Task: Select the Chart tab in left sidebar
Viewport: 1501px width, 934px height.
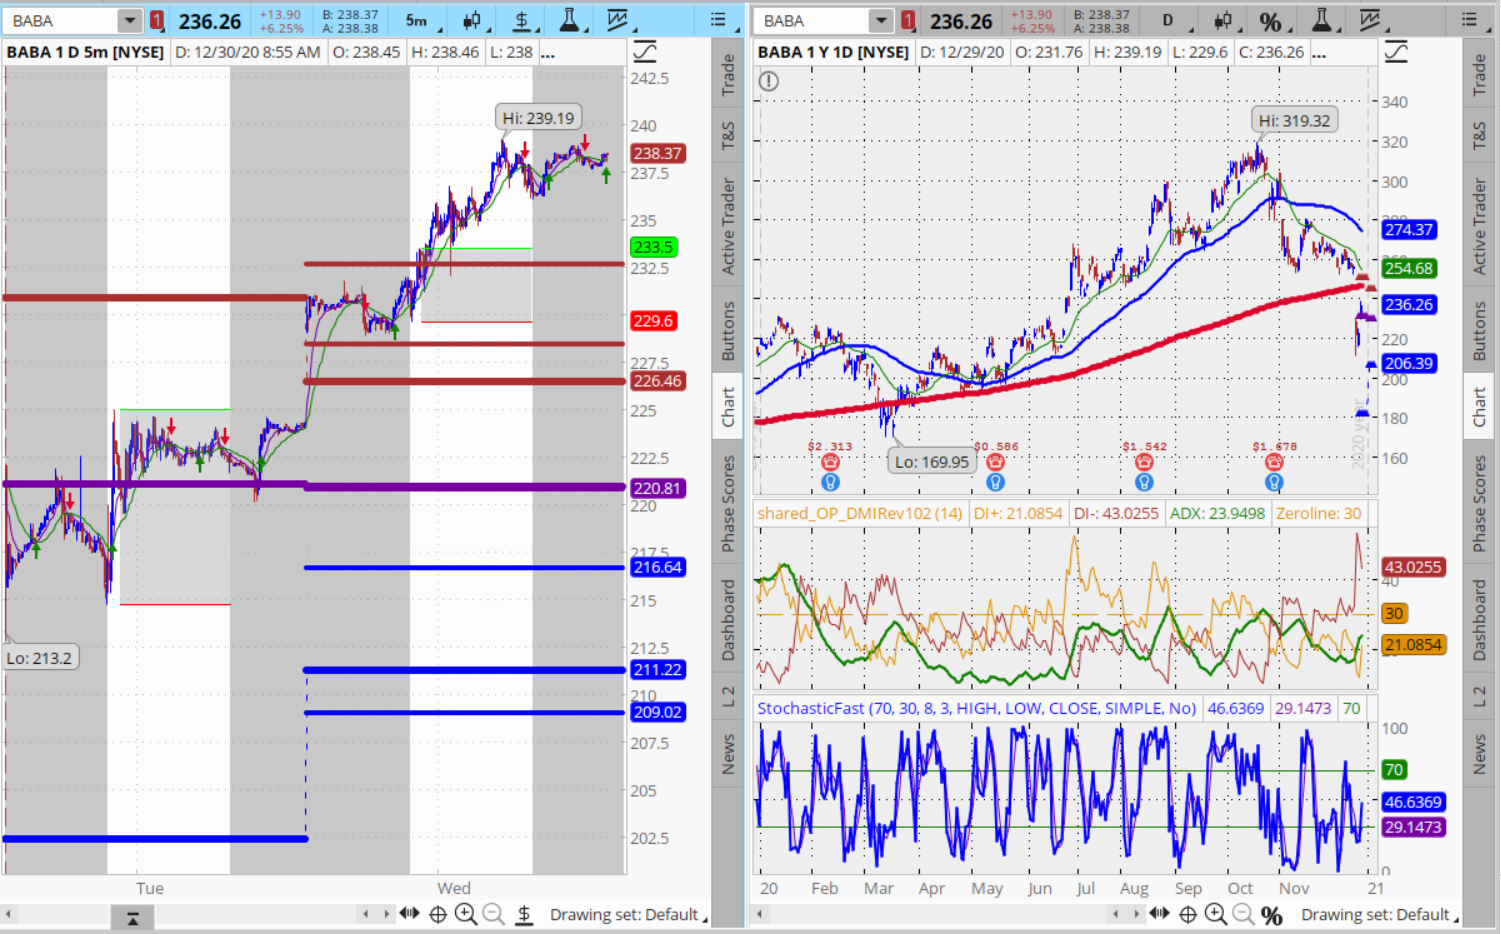Action: (x=728, y=407)
